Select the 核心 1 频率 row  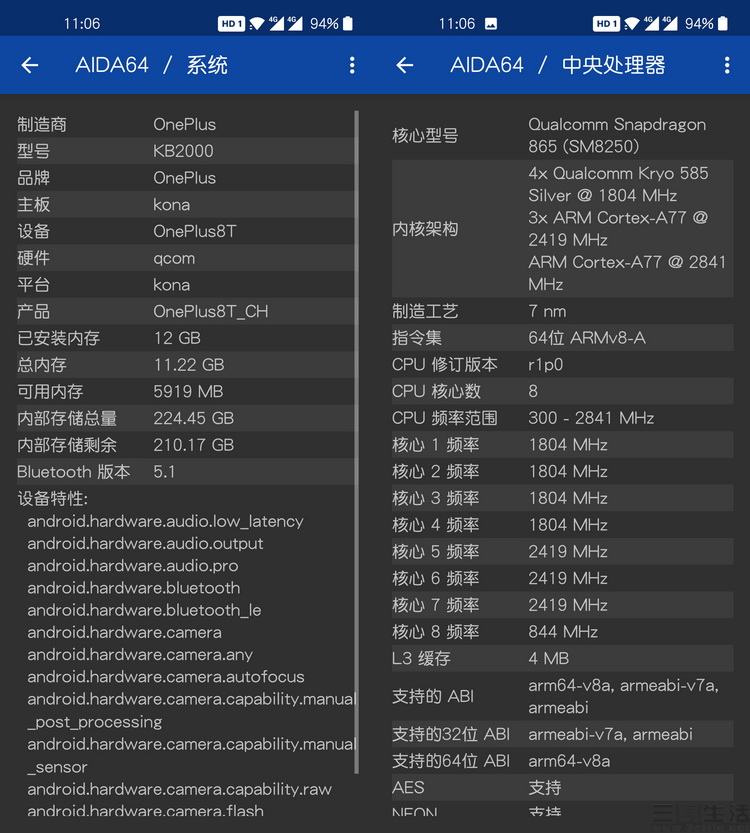562,445
